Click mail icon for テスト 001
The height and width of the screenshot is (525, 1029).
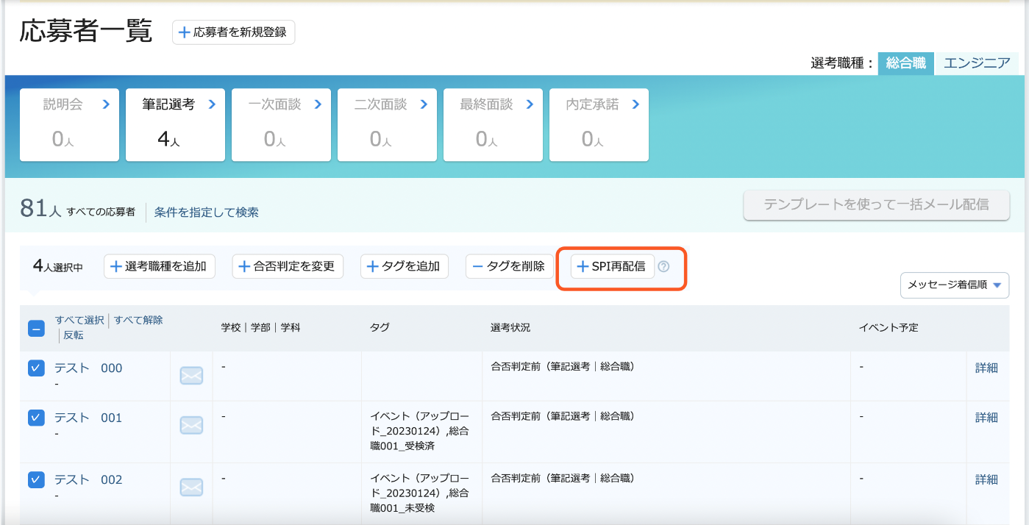coord(191,425)
